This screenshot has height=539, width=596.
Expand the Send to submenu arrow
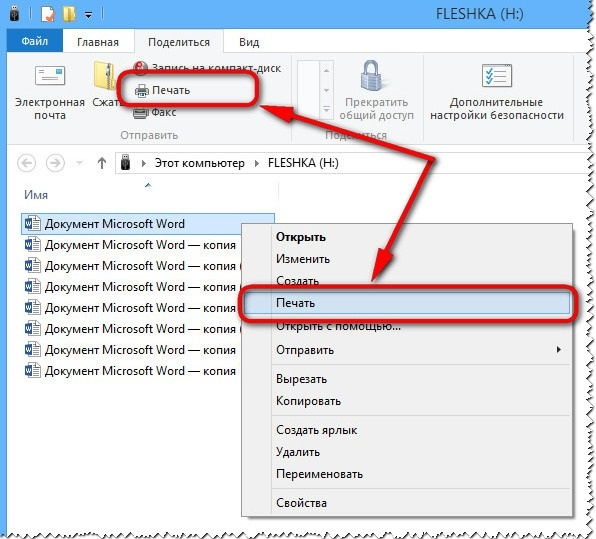pos(558,349)
